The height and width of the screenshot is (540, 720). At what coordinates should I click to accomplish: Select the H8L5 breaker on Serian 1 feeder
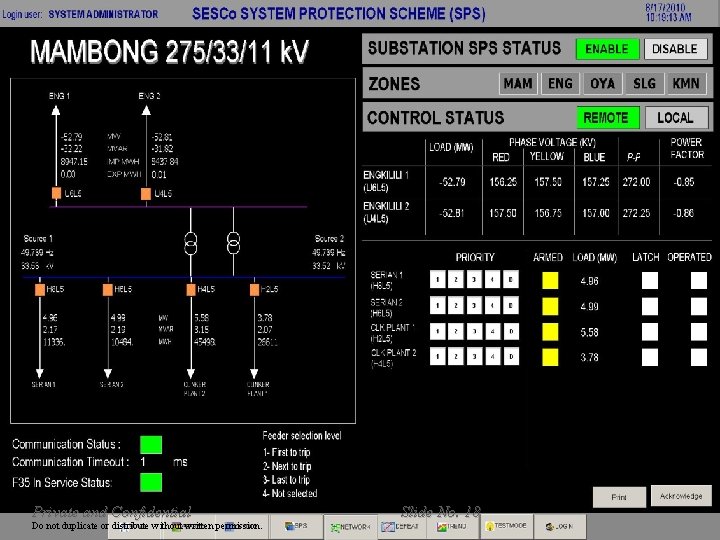[x=40, y=290]
